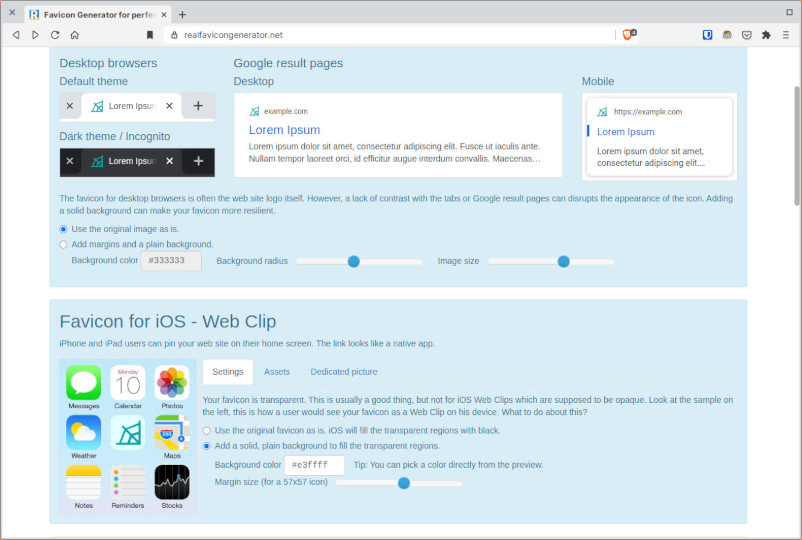This screenshot has height=540, width=802.
Task: Click the iOS Notes app icon
Action: (x=83, y=482)
